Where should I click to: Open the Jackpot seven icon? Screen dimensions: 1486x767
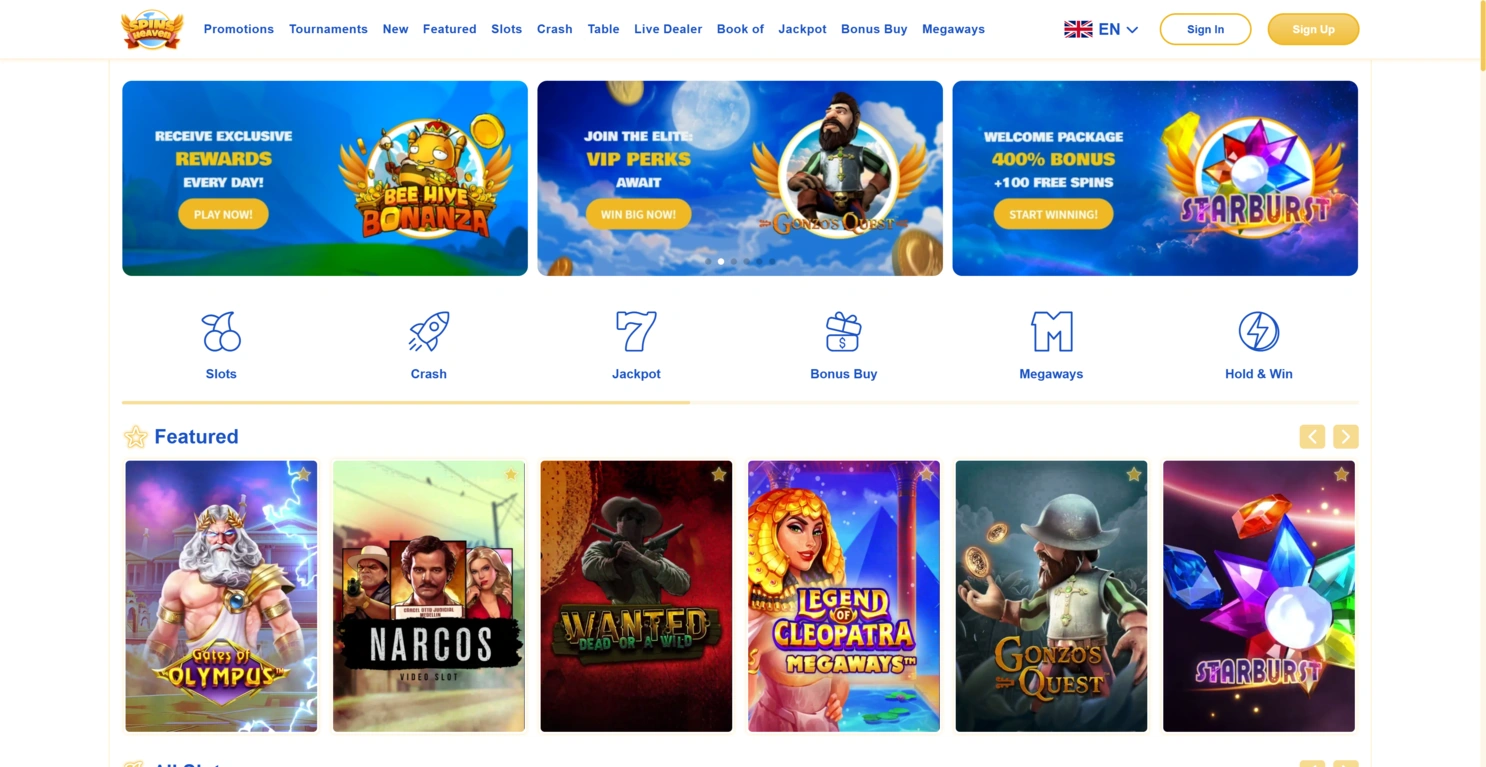(636, 331)
